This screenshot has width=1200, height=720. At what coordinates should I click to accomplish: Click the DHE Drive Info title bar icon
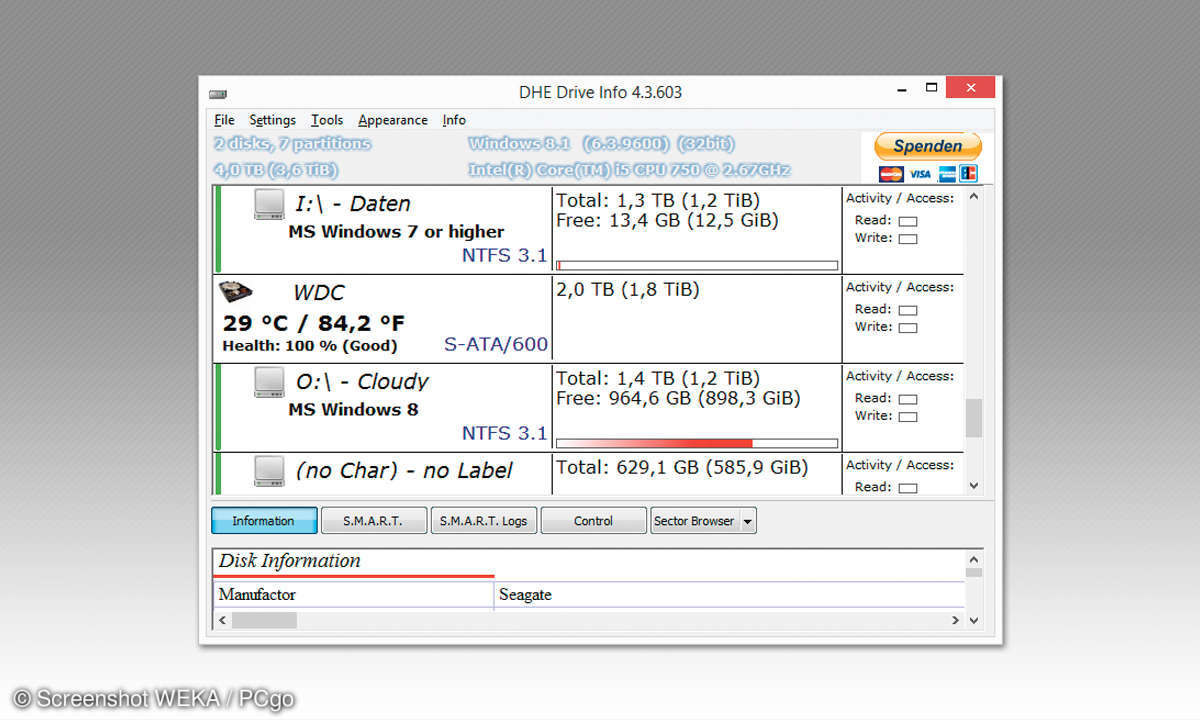217,94
